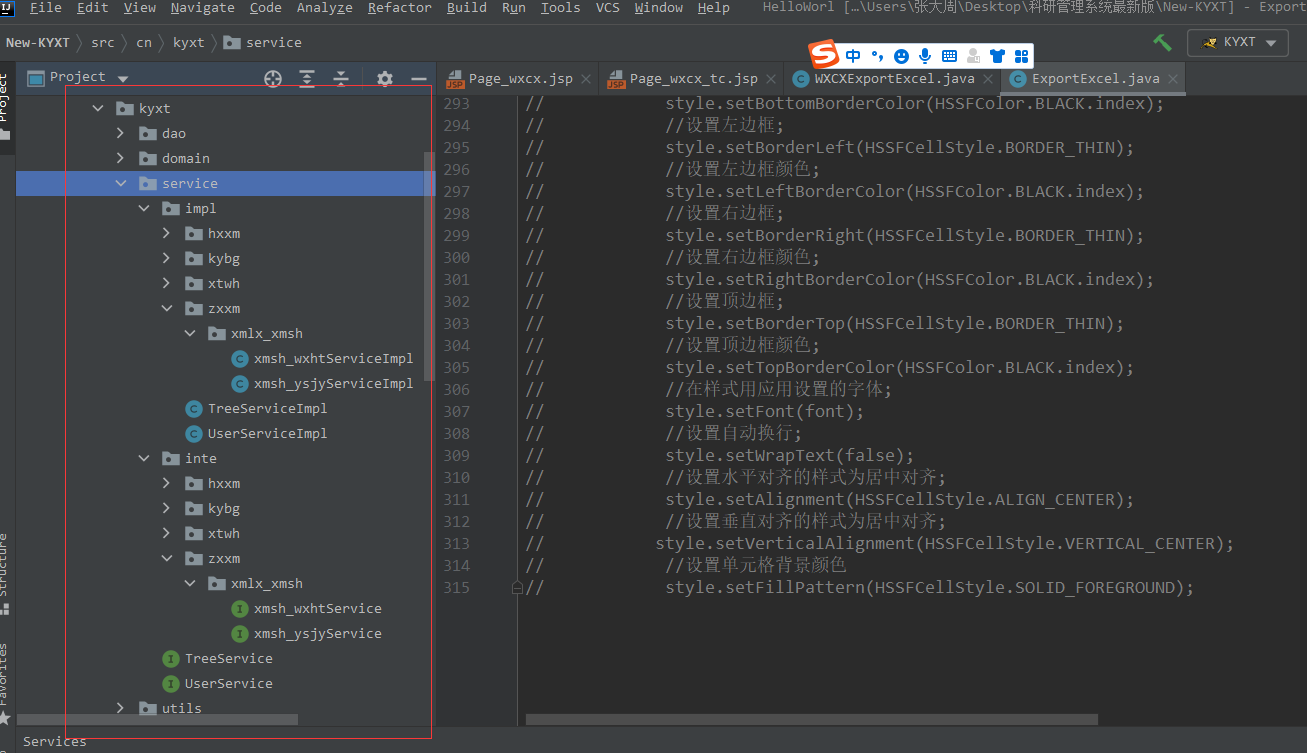Screen dimensions: 1307x753
Task: Click the Sogou input method logo
Action: coord(823,54)
